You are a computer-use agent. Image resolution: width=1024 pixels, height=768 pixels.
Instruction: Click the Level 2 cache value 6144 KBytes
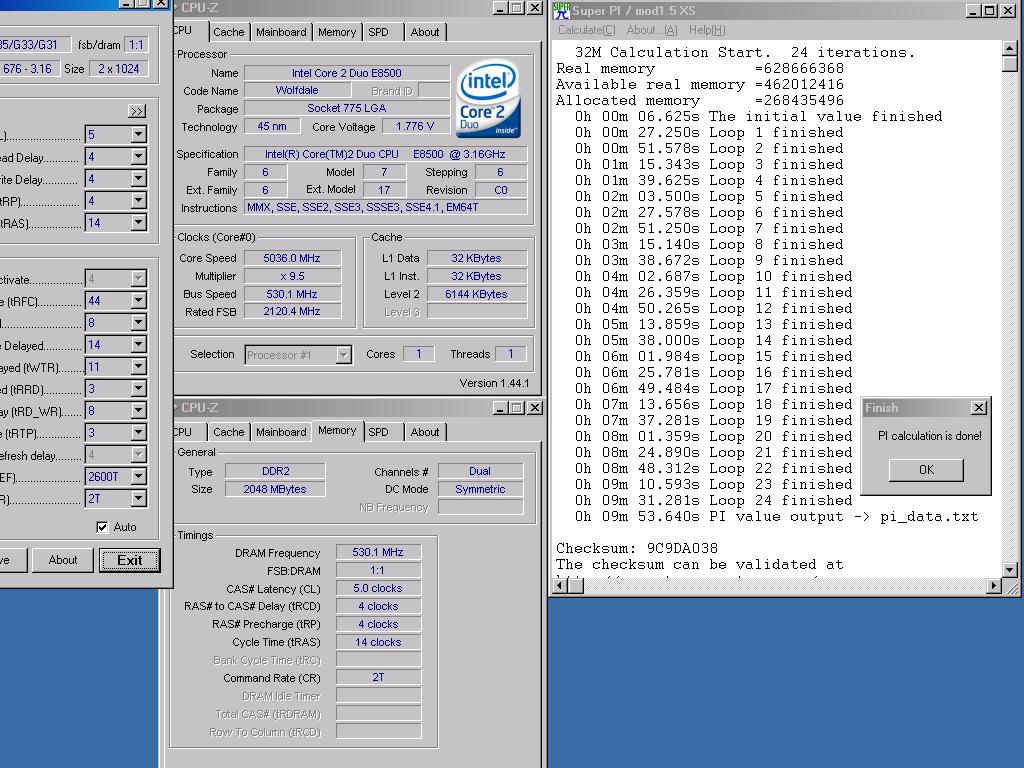(477, 294)
